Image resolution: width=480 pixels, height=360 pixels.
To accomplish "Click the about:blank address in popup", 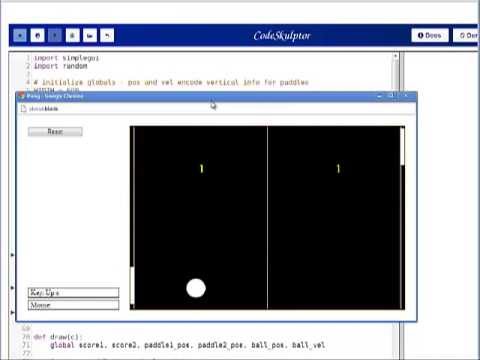I will [43, 109].
